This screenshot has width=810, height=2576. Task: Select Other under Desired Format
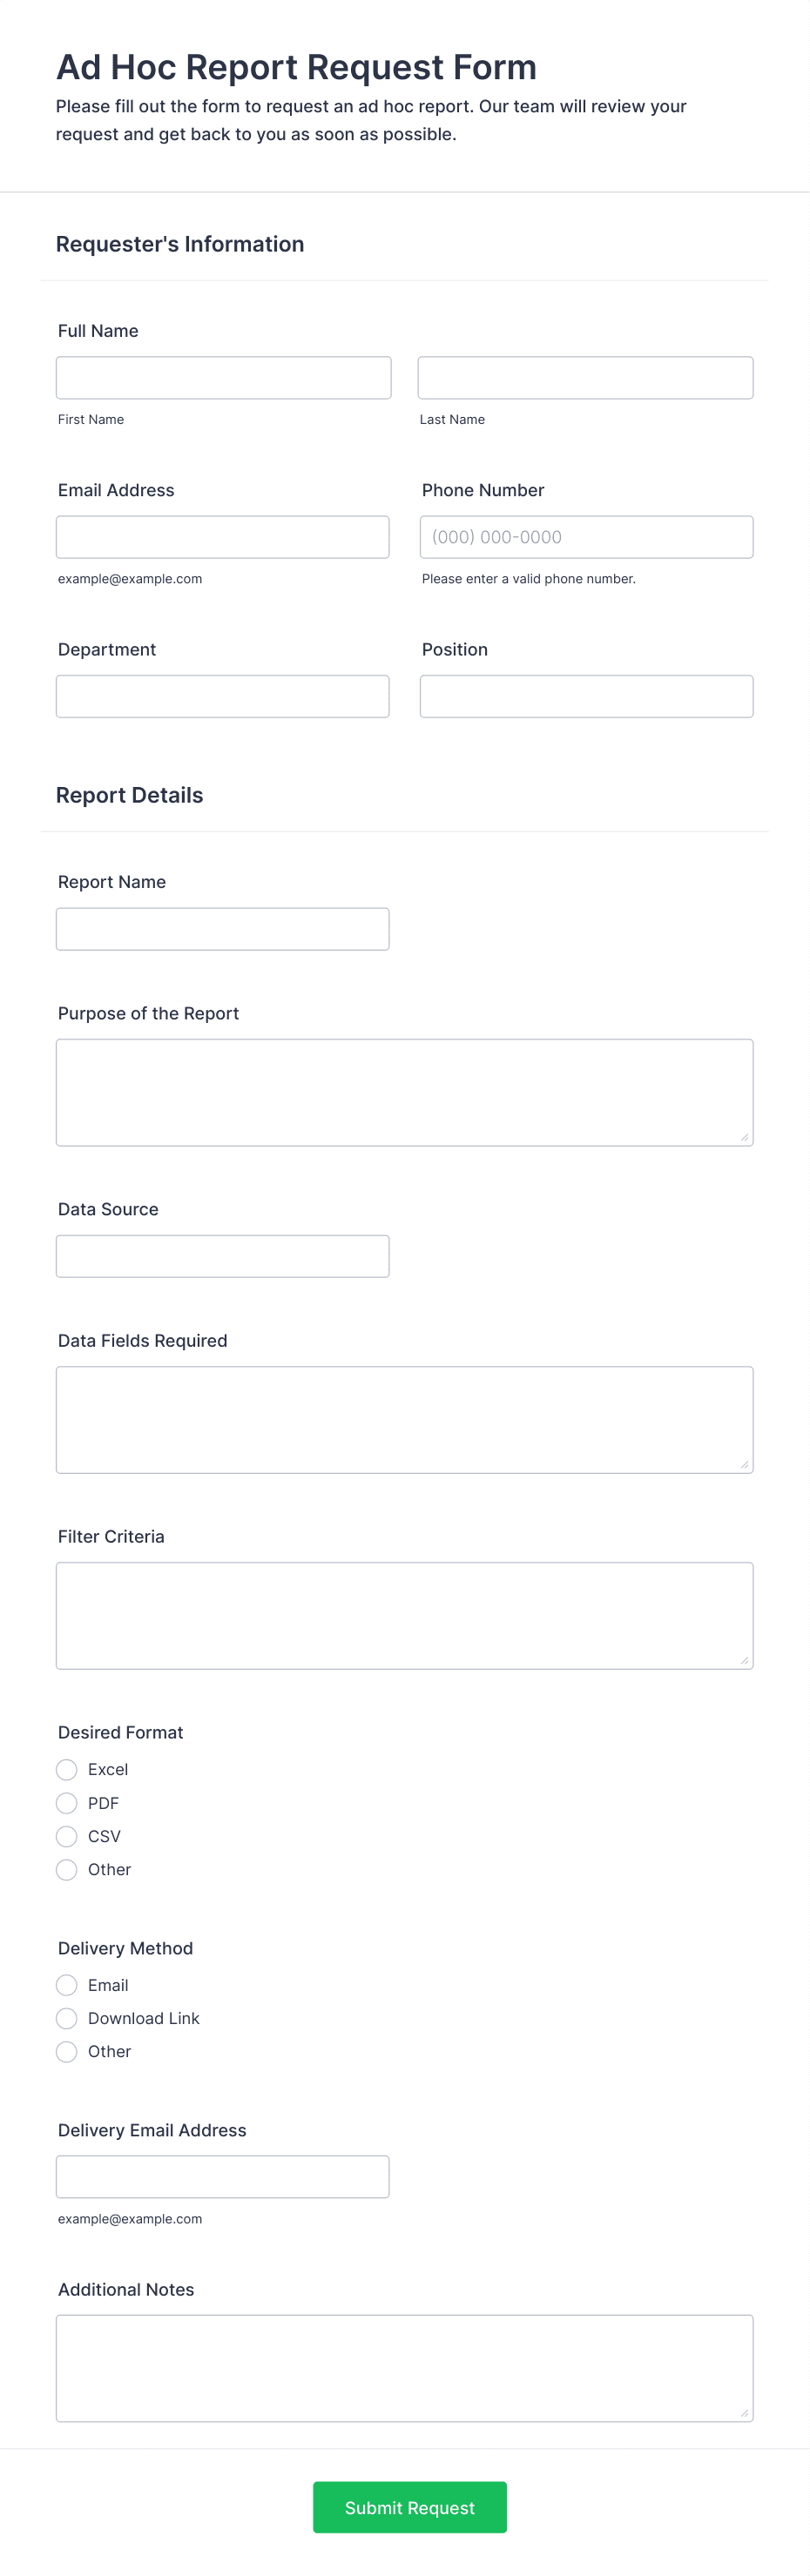pyautogui.click(x=66, y=1869)
